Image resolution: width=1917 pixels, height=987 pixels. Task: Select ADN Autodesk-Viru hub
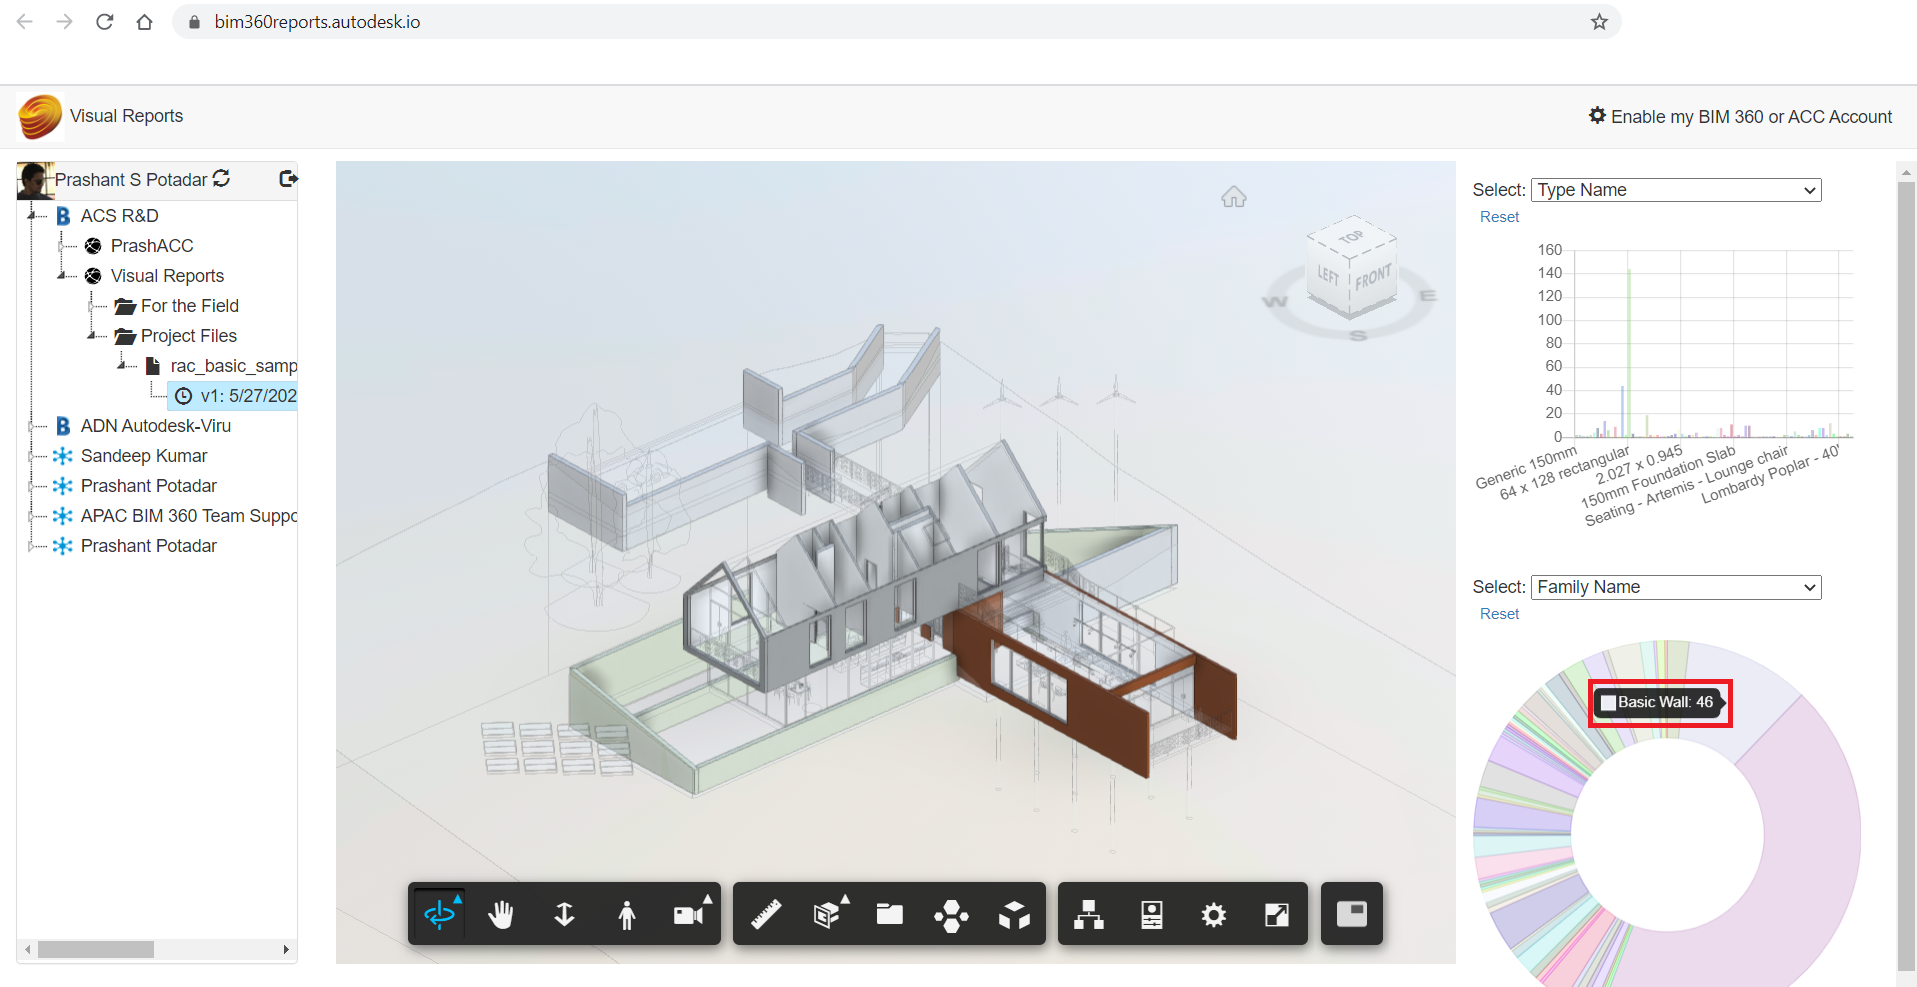156,426
